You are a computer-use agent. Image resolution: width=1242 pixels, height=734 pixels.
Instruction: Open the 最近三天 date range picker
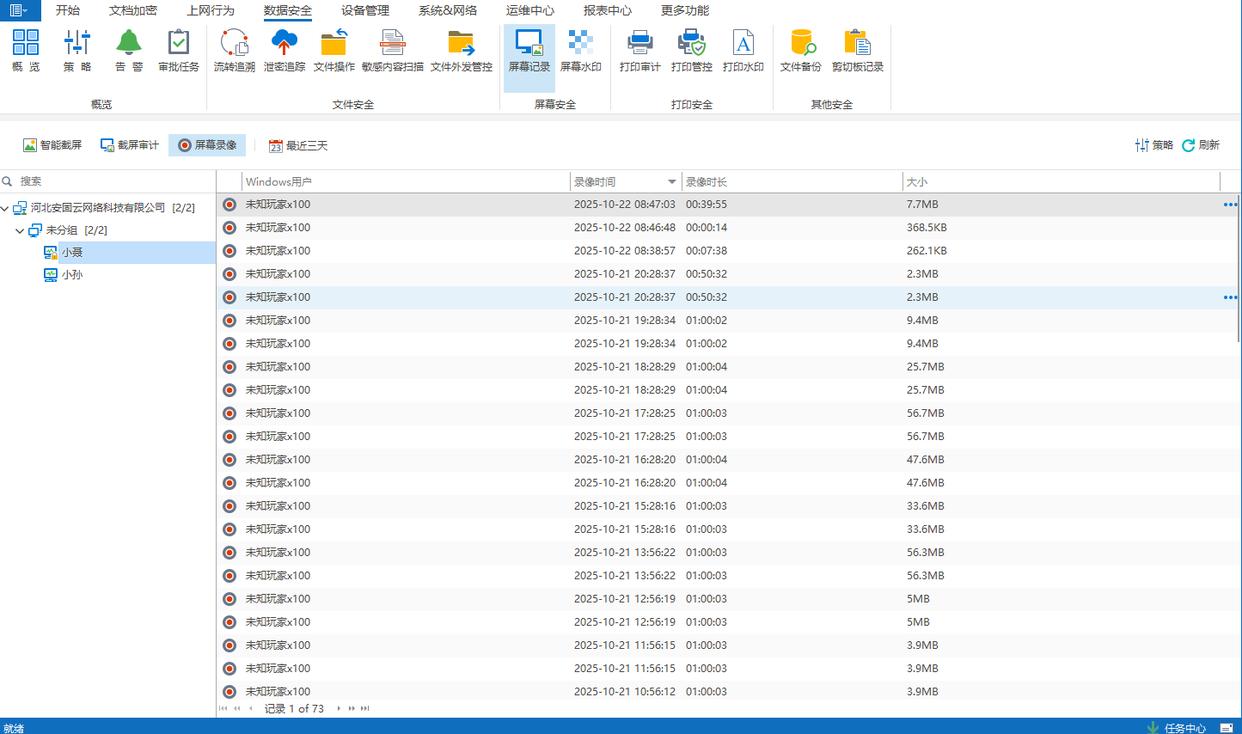coord(298,145)
